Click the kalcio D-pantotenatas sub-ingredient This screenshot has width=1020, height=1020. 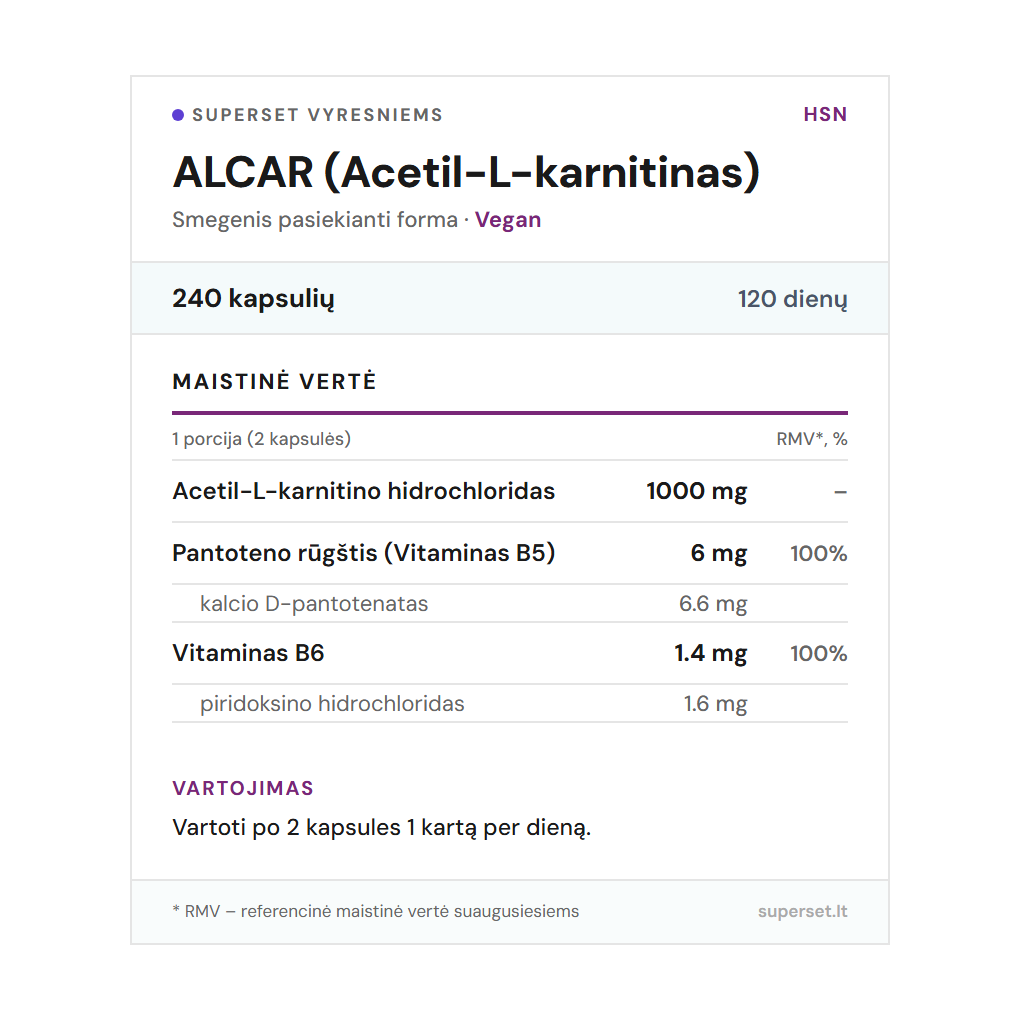coord(314,604)
